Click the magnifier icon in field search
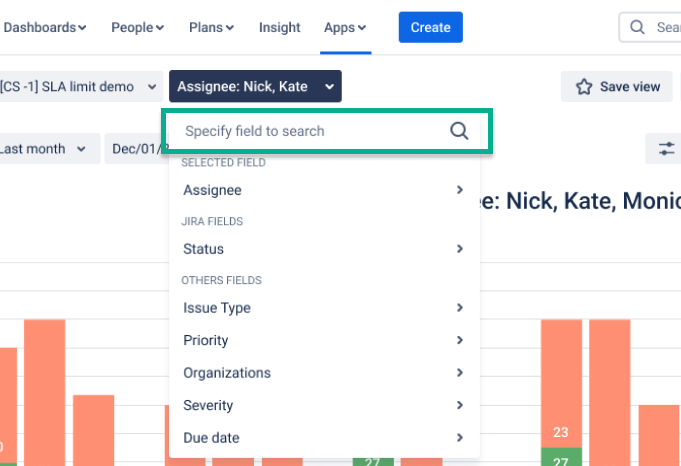 459,131
